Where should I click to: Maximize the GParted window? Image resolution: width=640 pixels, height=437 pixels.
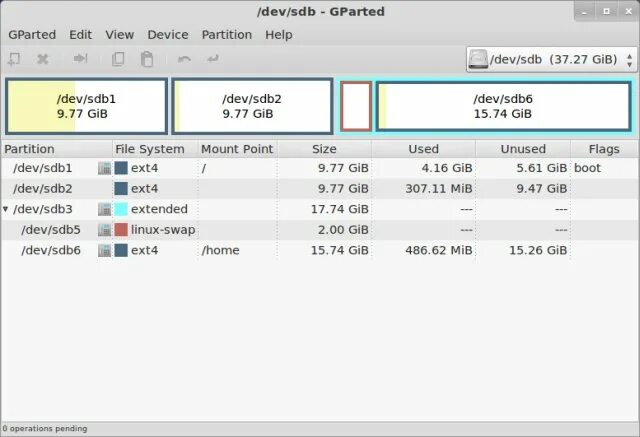(x=607, y=11)
